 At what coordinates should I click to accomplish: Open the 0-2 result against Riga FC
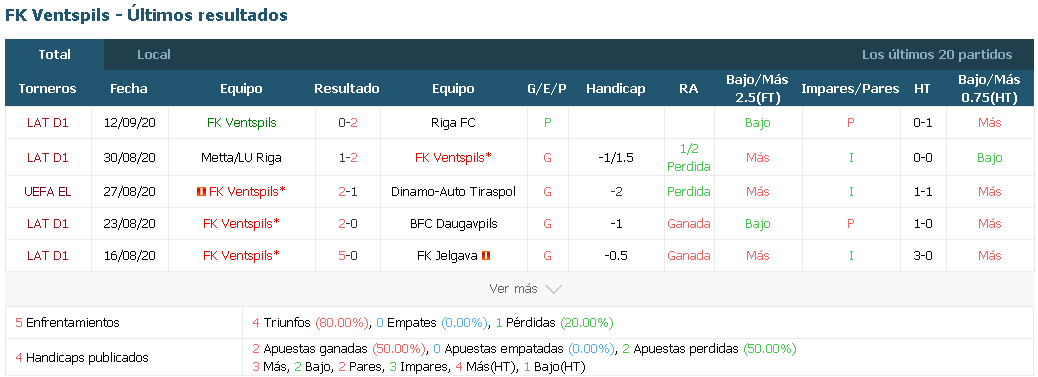348,123
